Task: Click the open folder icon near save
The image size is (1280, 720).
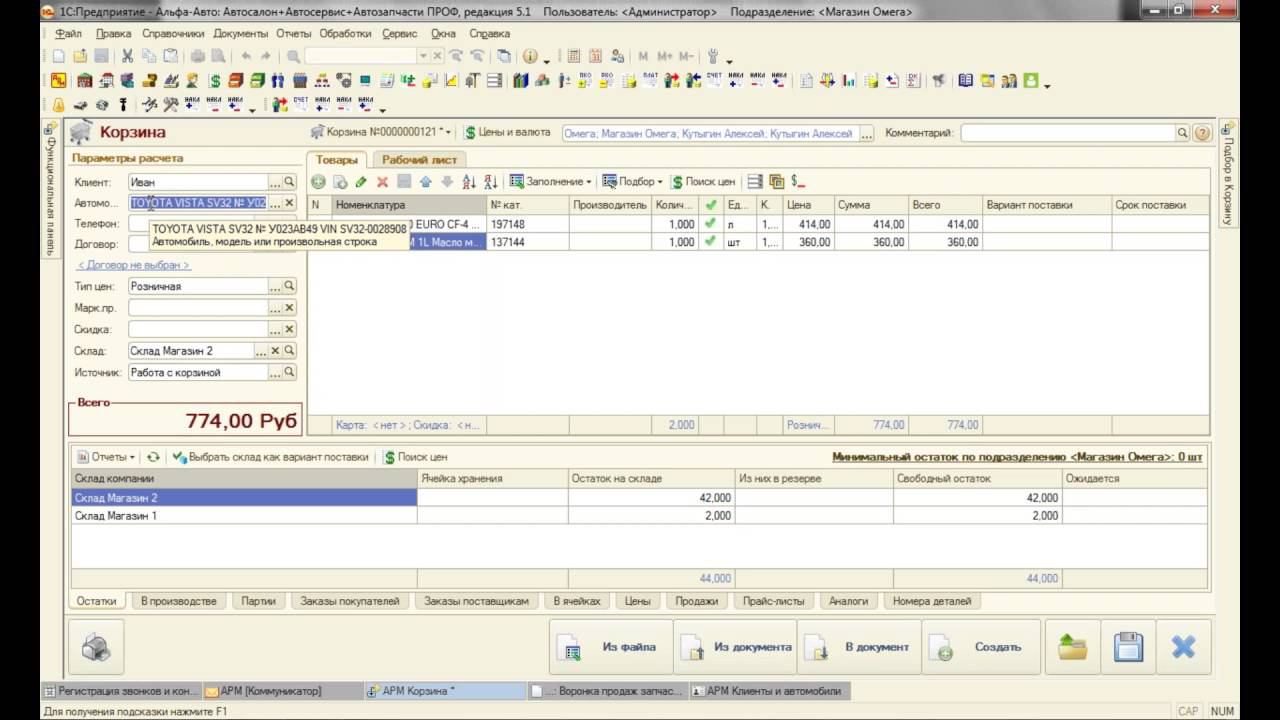Action: (x=1072, y=647)
